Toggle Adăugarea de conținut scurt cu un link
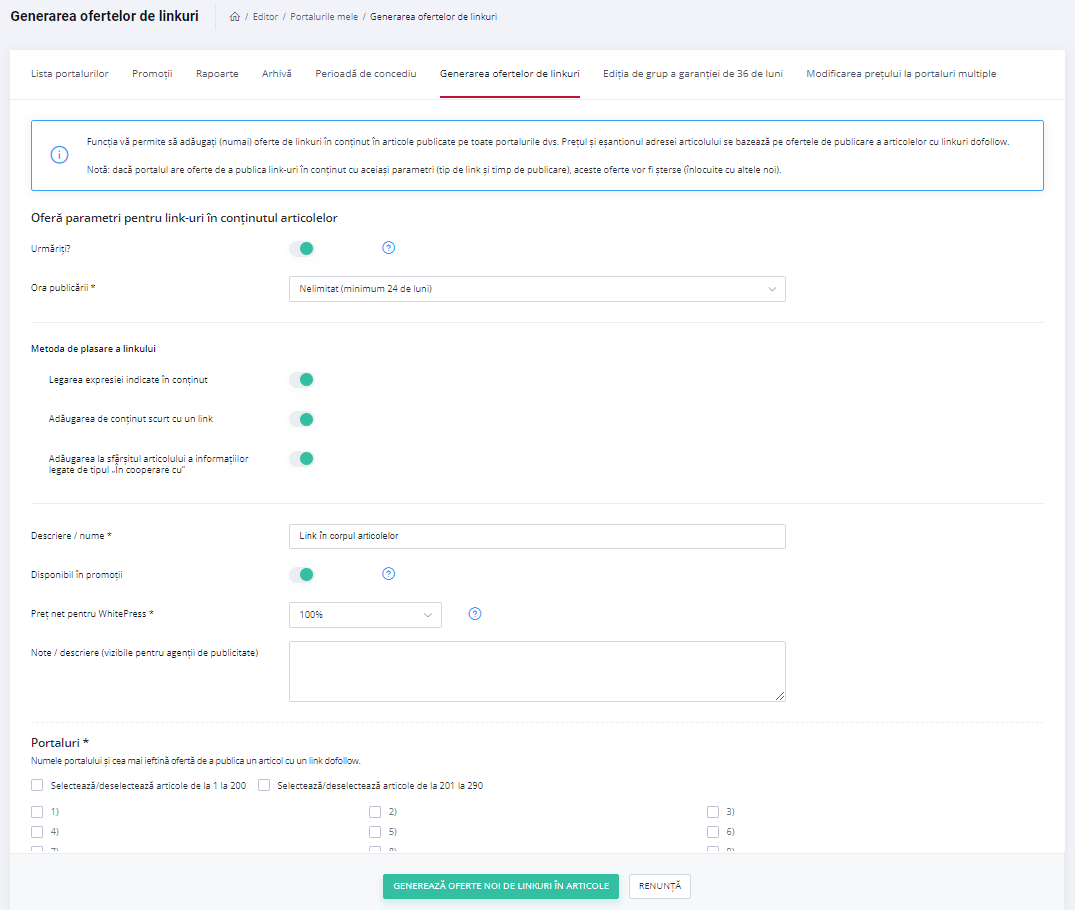 coord(302,419)
